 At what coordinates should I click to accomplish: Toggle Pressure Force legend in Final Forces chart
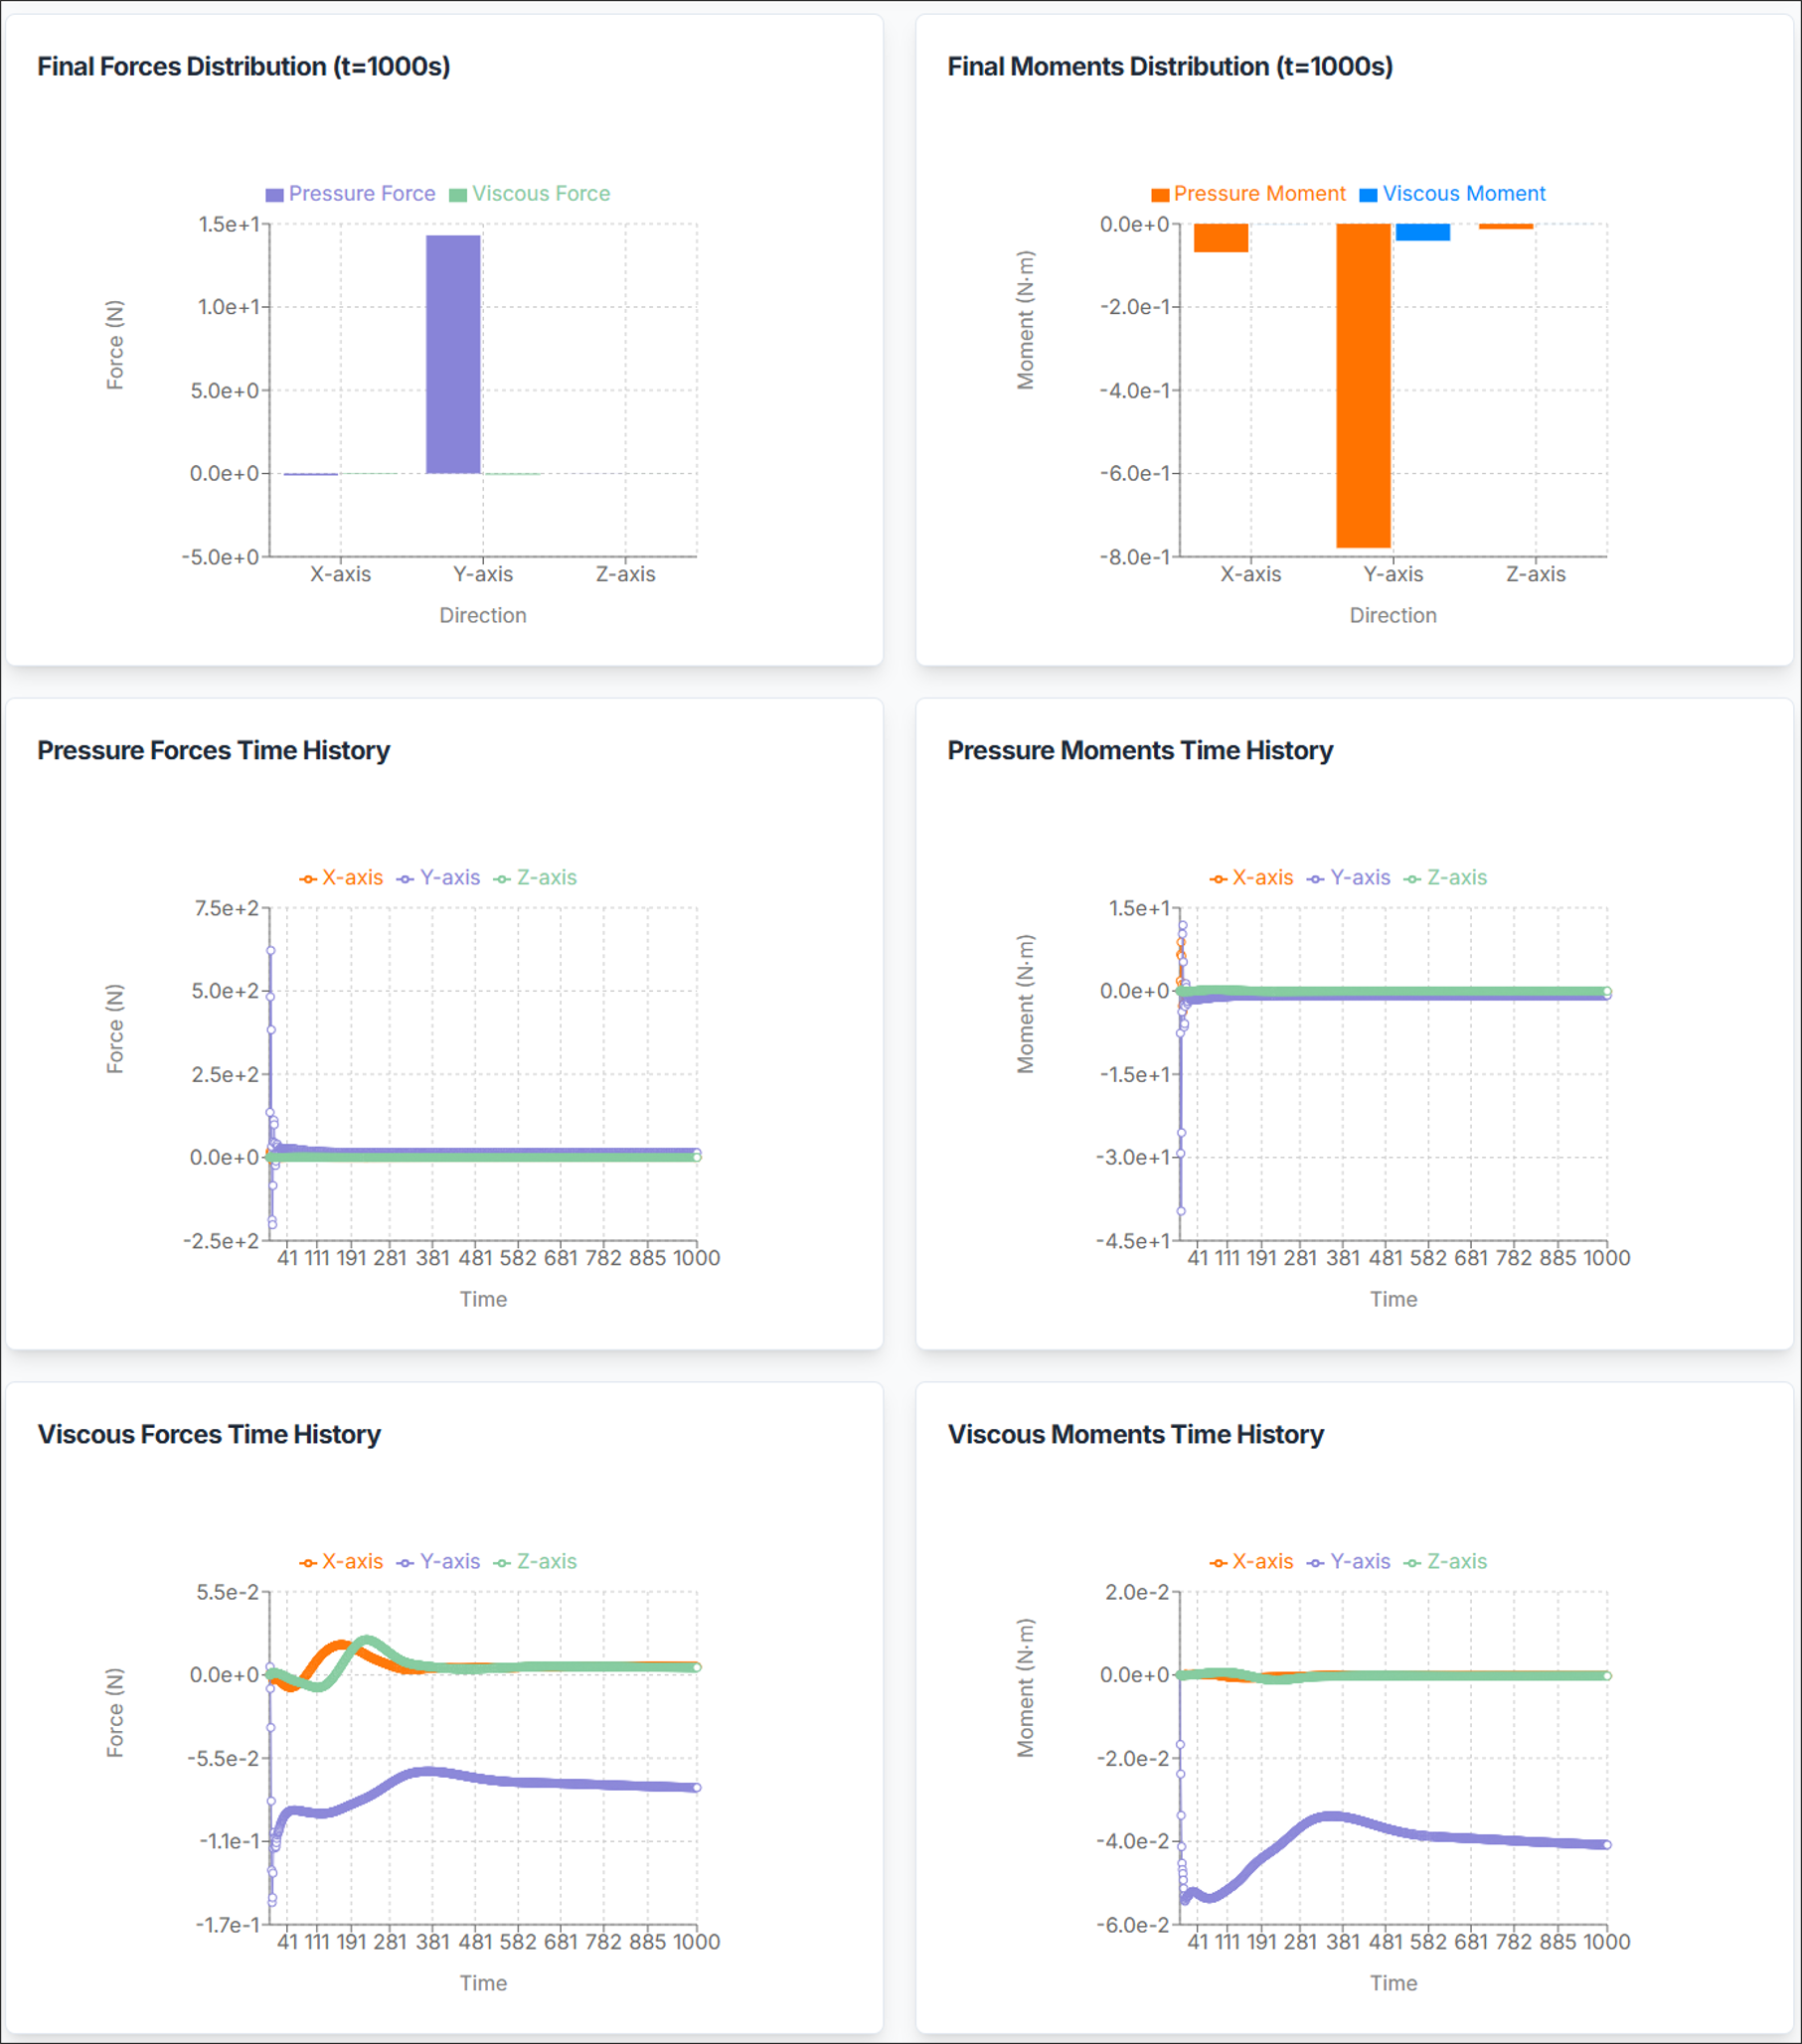(x=350, y=194)
